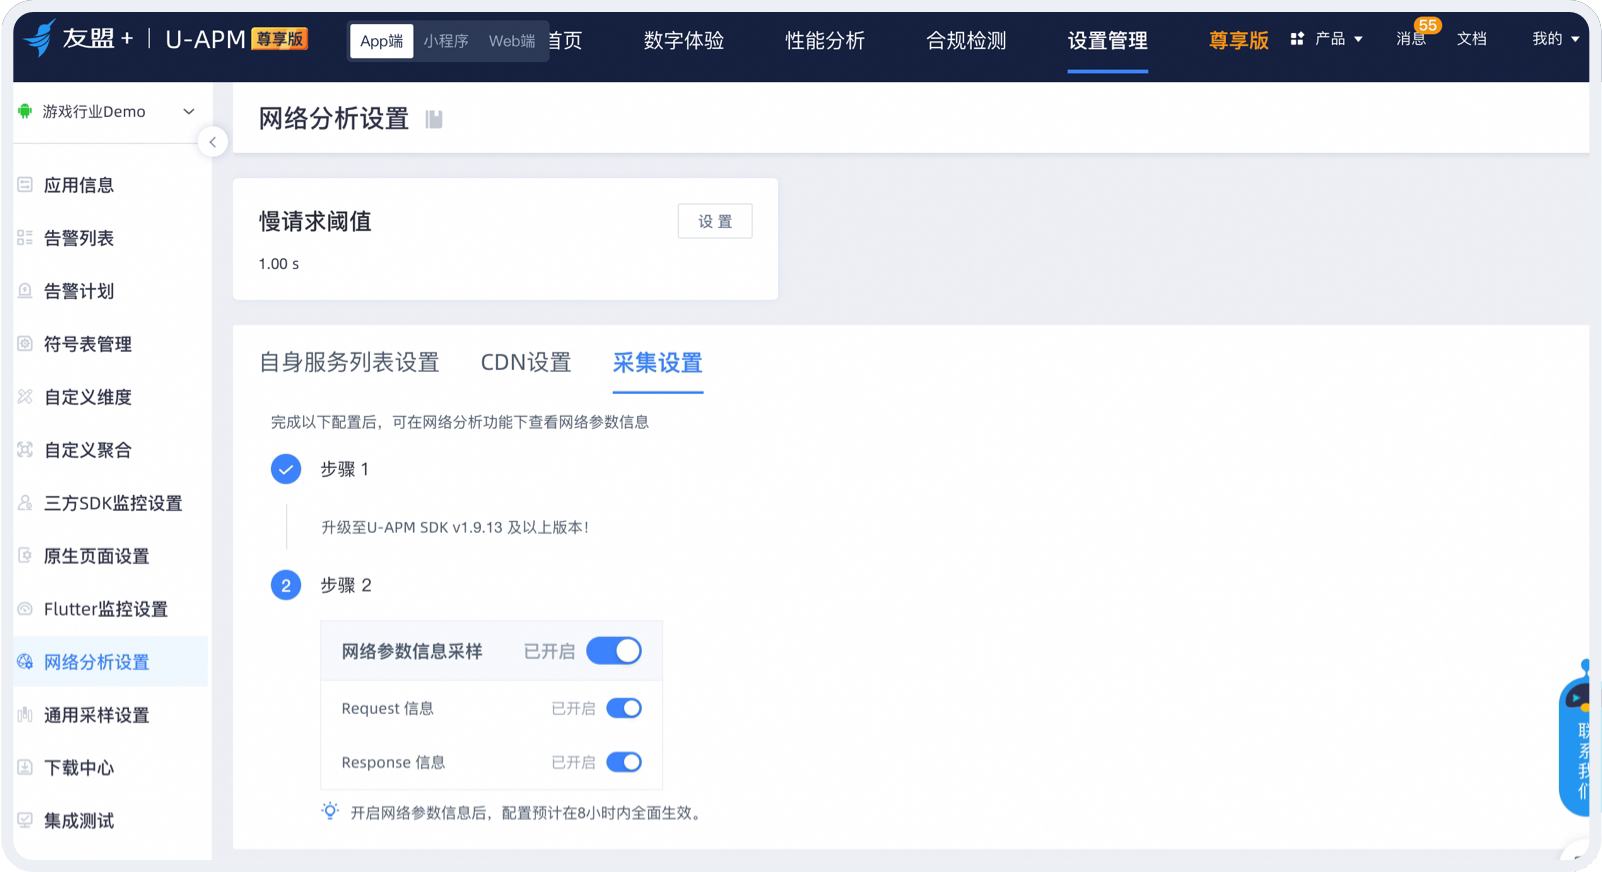Image resolution: width=1602 pixels, height=872 pixels.
Task: Click the product grid icon in header
Action: pyautogui.click(x=1297, y=39)
